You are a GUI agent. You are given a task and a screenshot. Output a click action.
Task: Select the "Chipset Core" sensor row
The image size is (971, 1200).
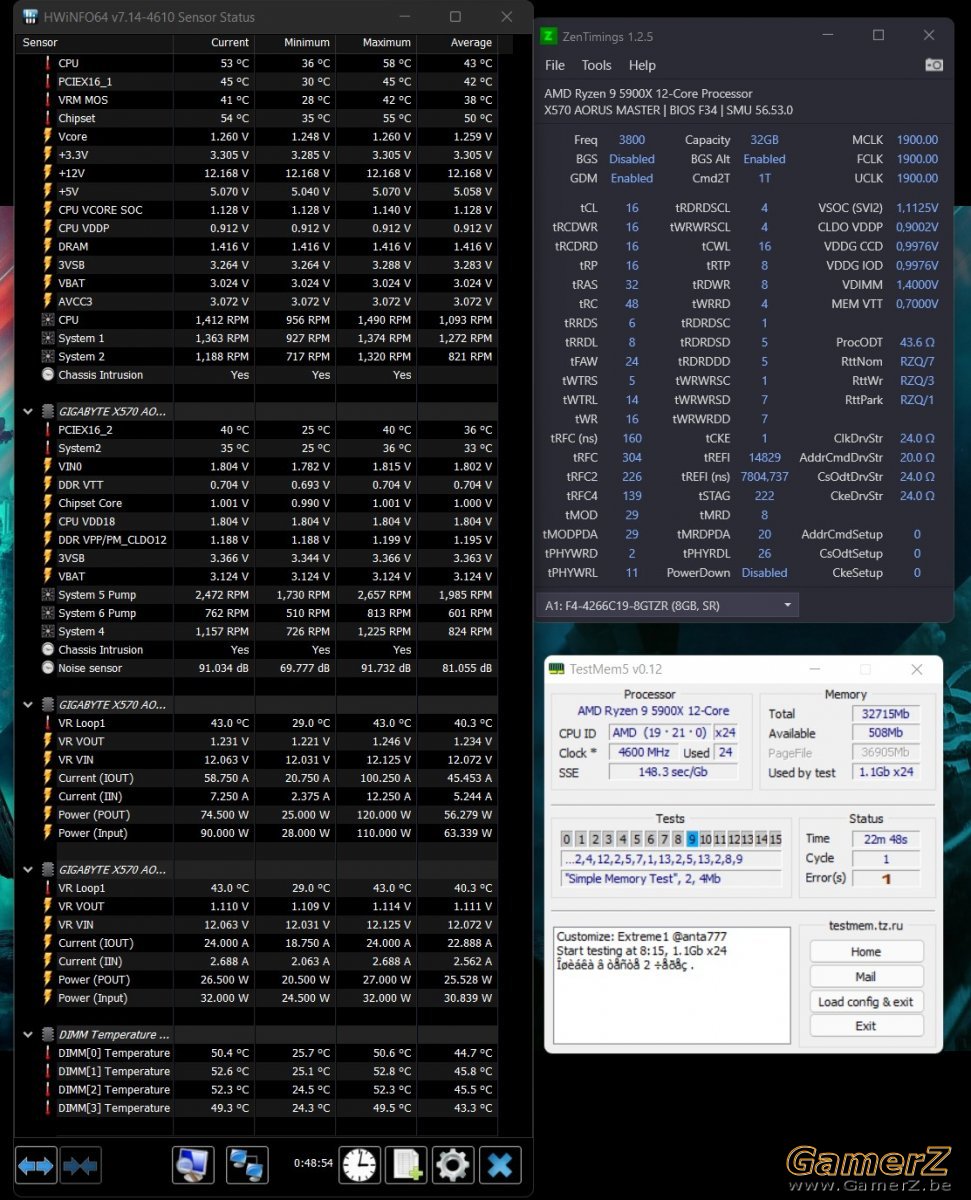[x=258, y=503]
